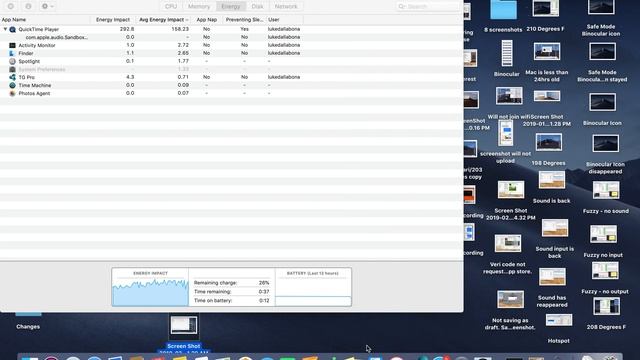Click the Time on battery 0:12 readout
640x360 pixels.
231,300
